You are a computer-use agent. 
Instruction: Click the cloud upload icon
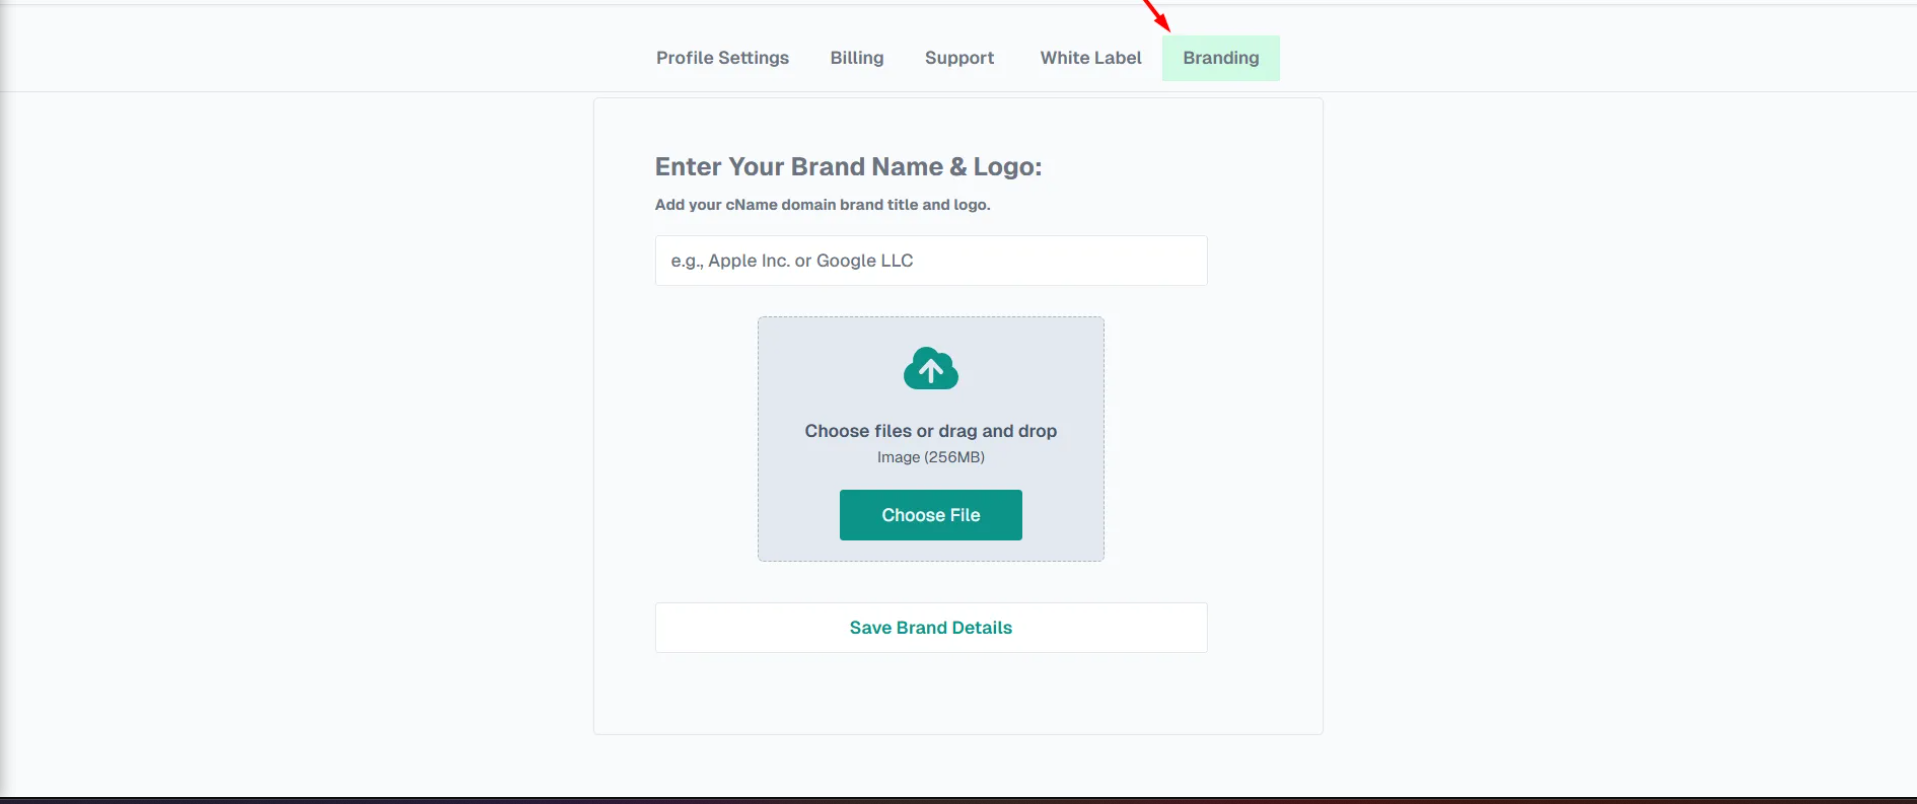[930, 369]
